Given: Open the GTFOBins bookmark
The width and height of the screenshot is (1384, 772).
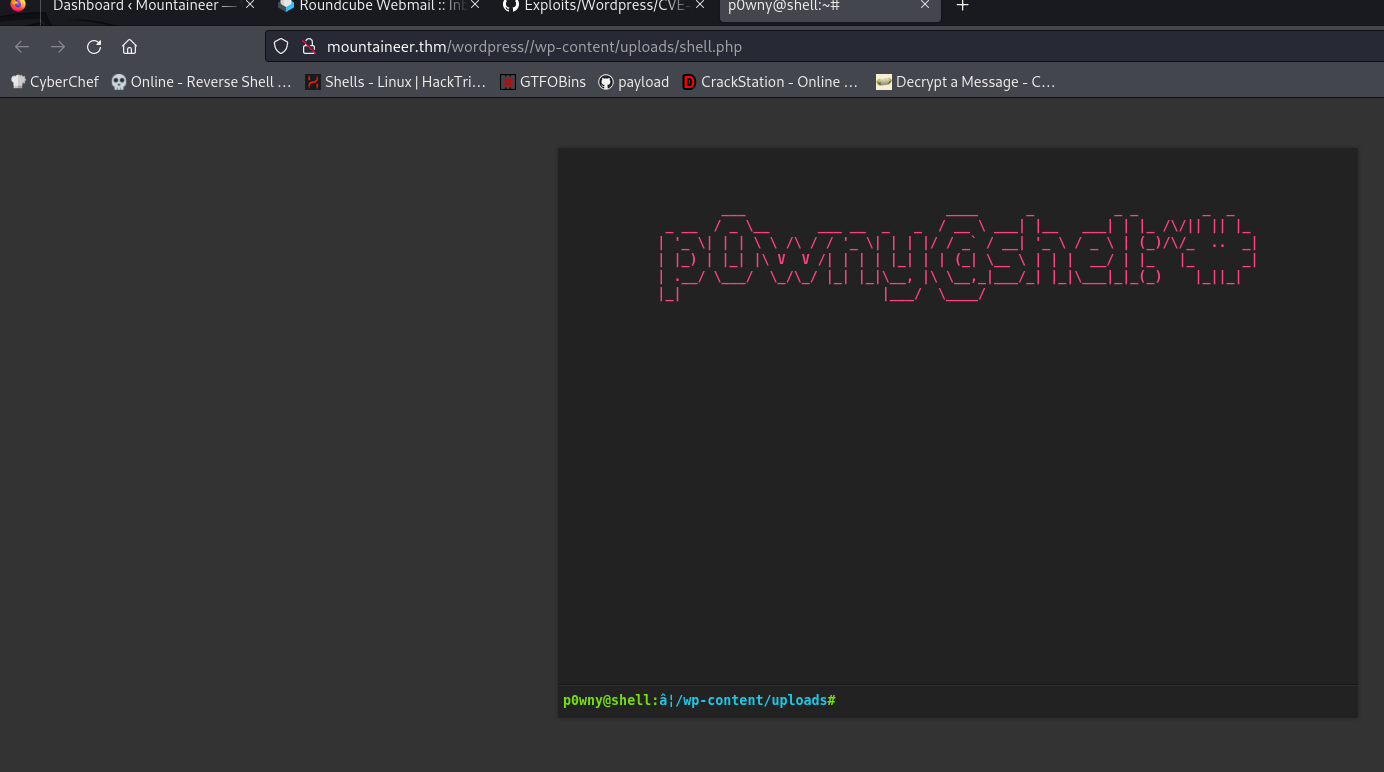Looking at the screenshot, I should (543, 82).
